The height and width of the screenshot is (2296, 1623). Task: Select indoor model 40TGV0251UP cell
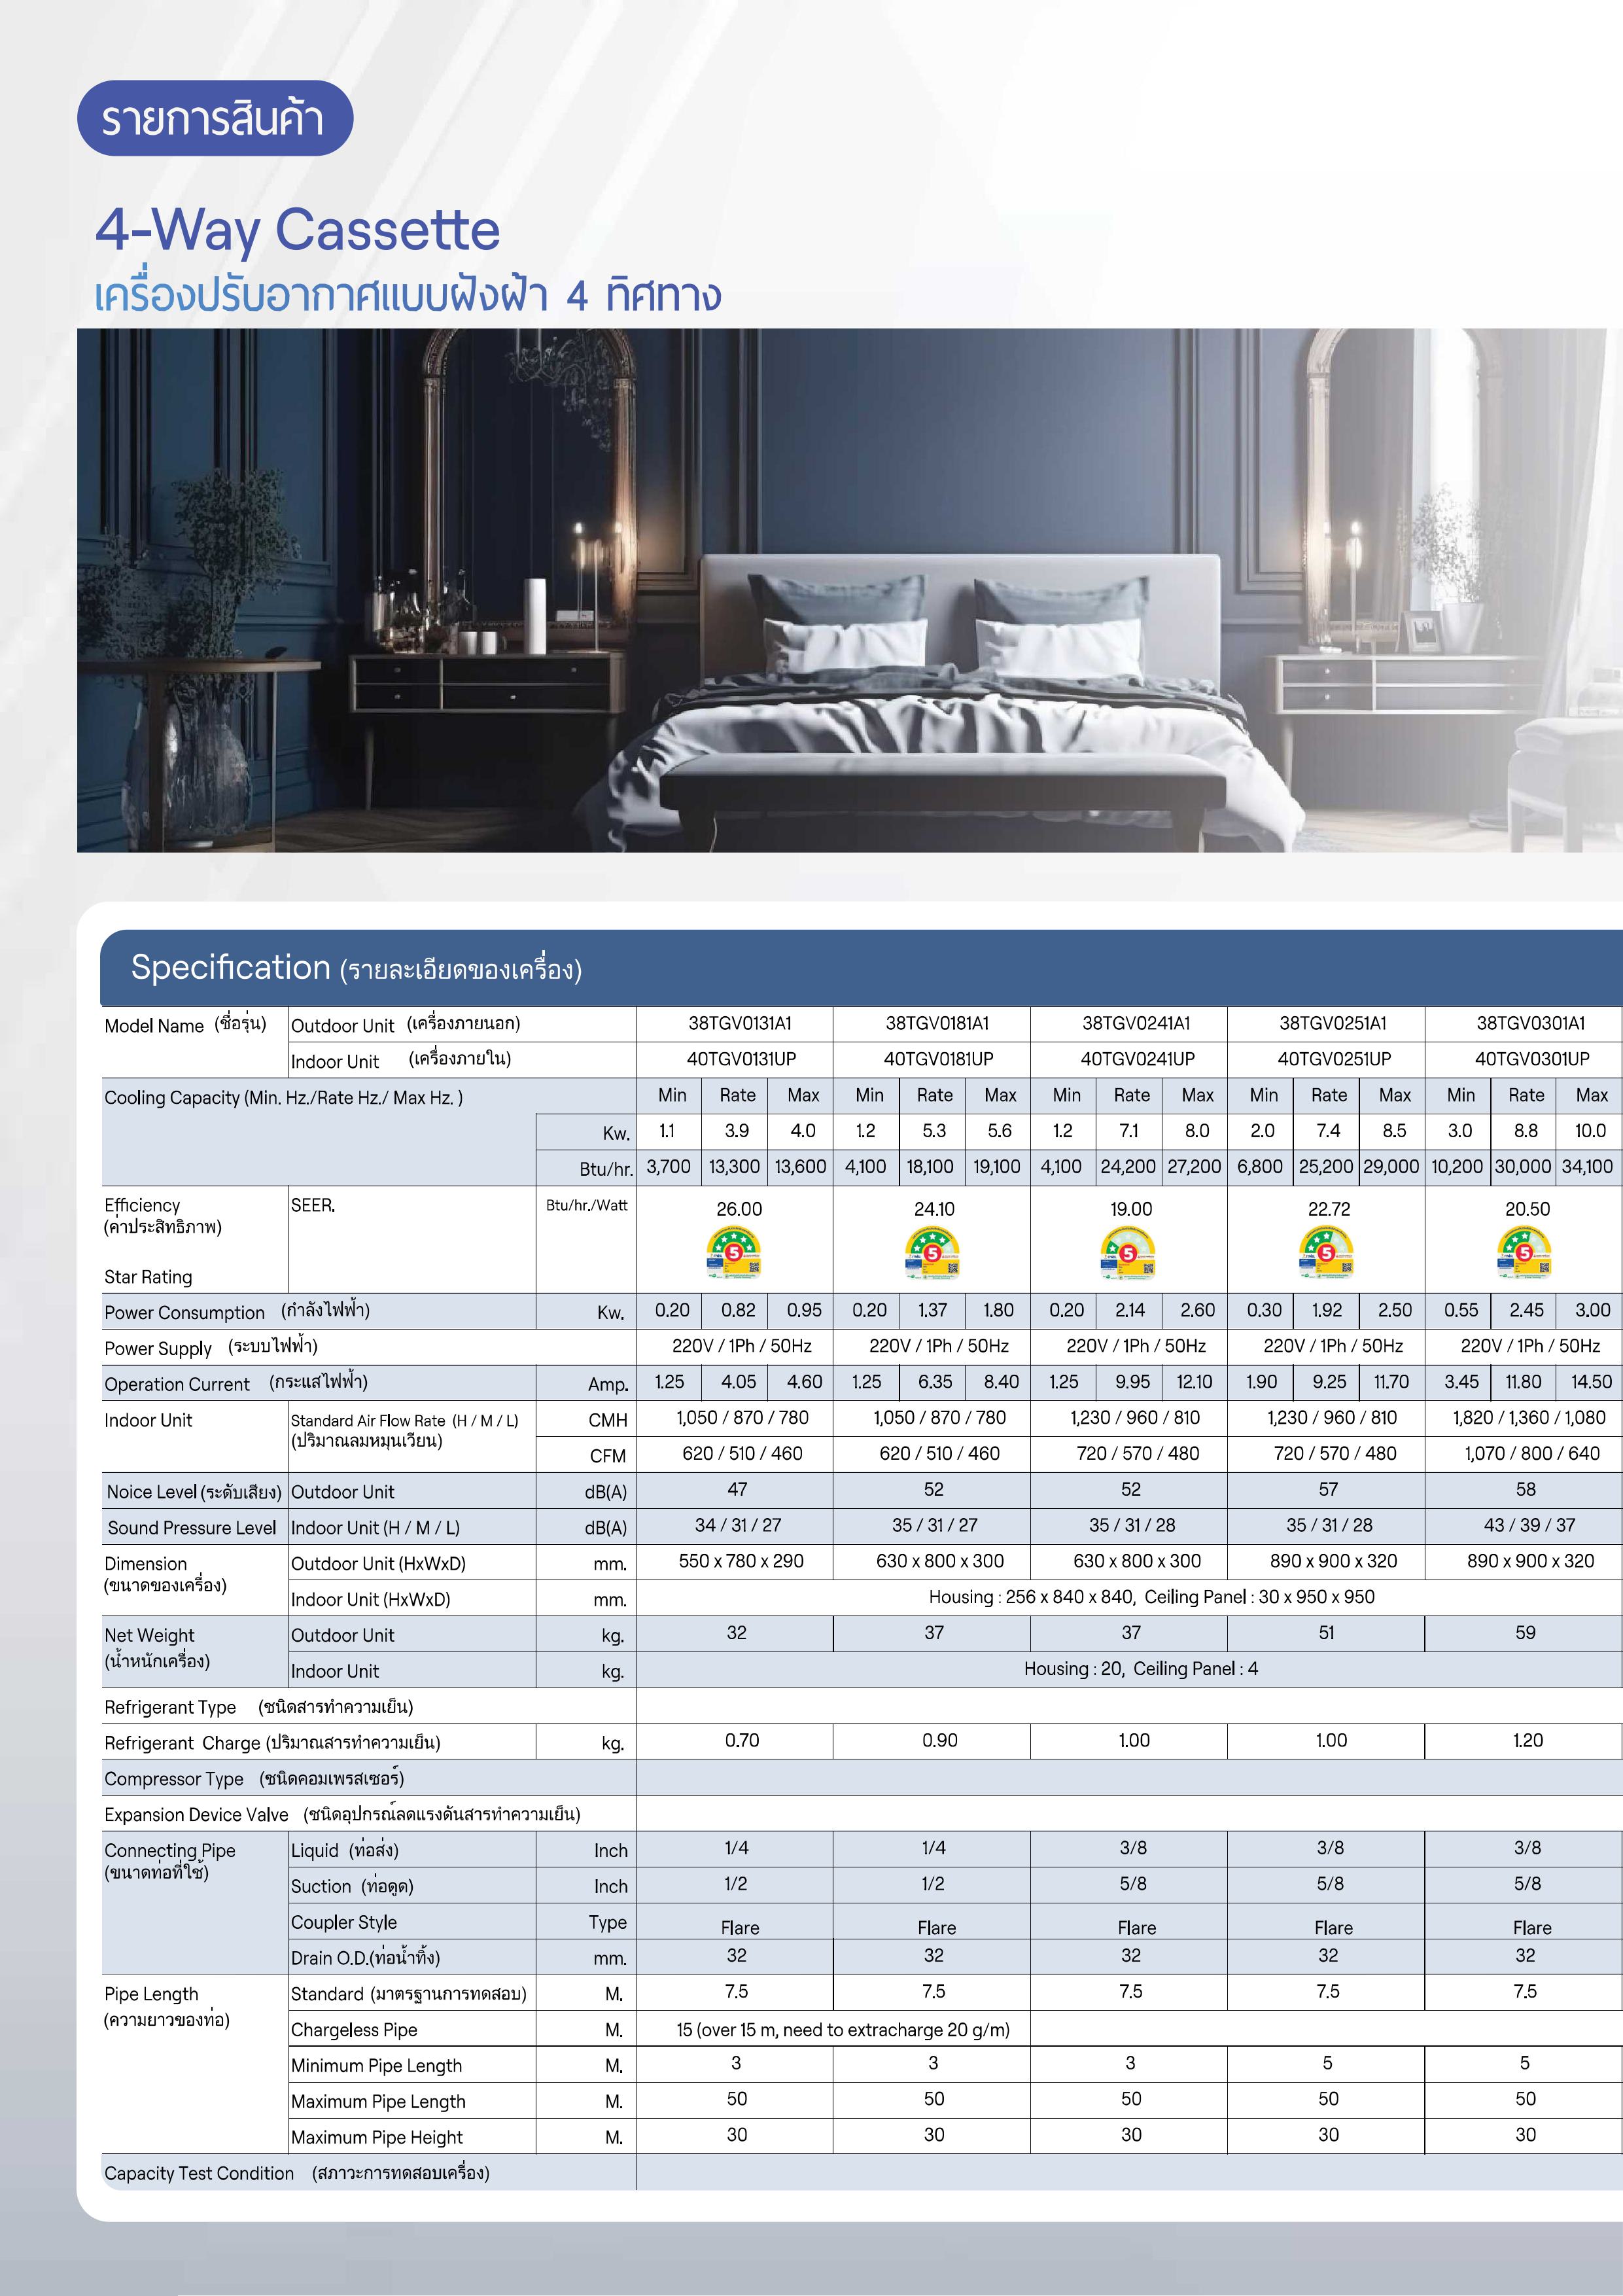[x=1333, y=1059]
